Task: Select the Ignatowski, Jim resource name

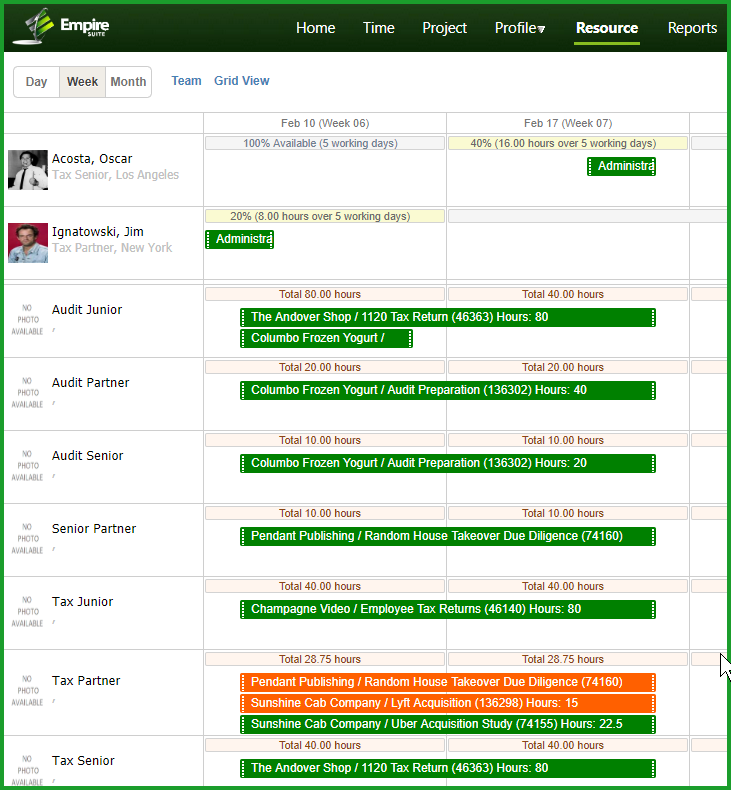Action: click(98, 232)
